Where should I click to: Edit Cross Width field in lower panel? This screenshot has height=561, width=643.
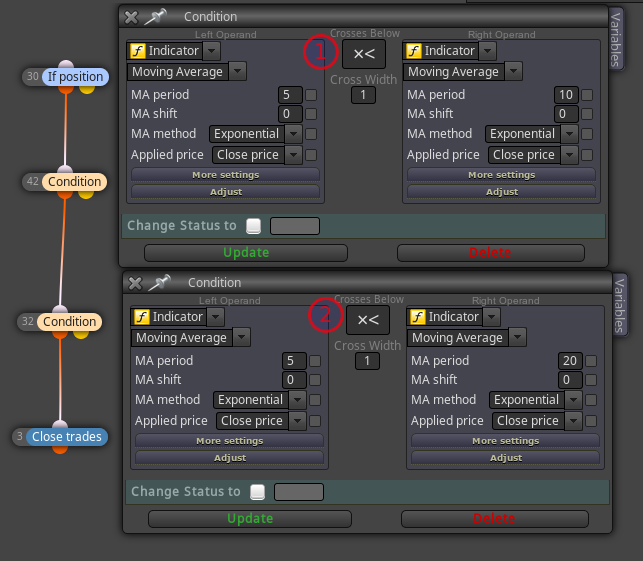pyautogui.click(x=367, y=361)
